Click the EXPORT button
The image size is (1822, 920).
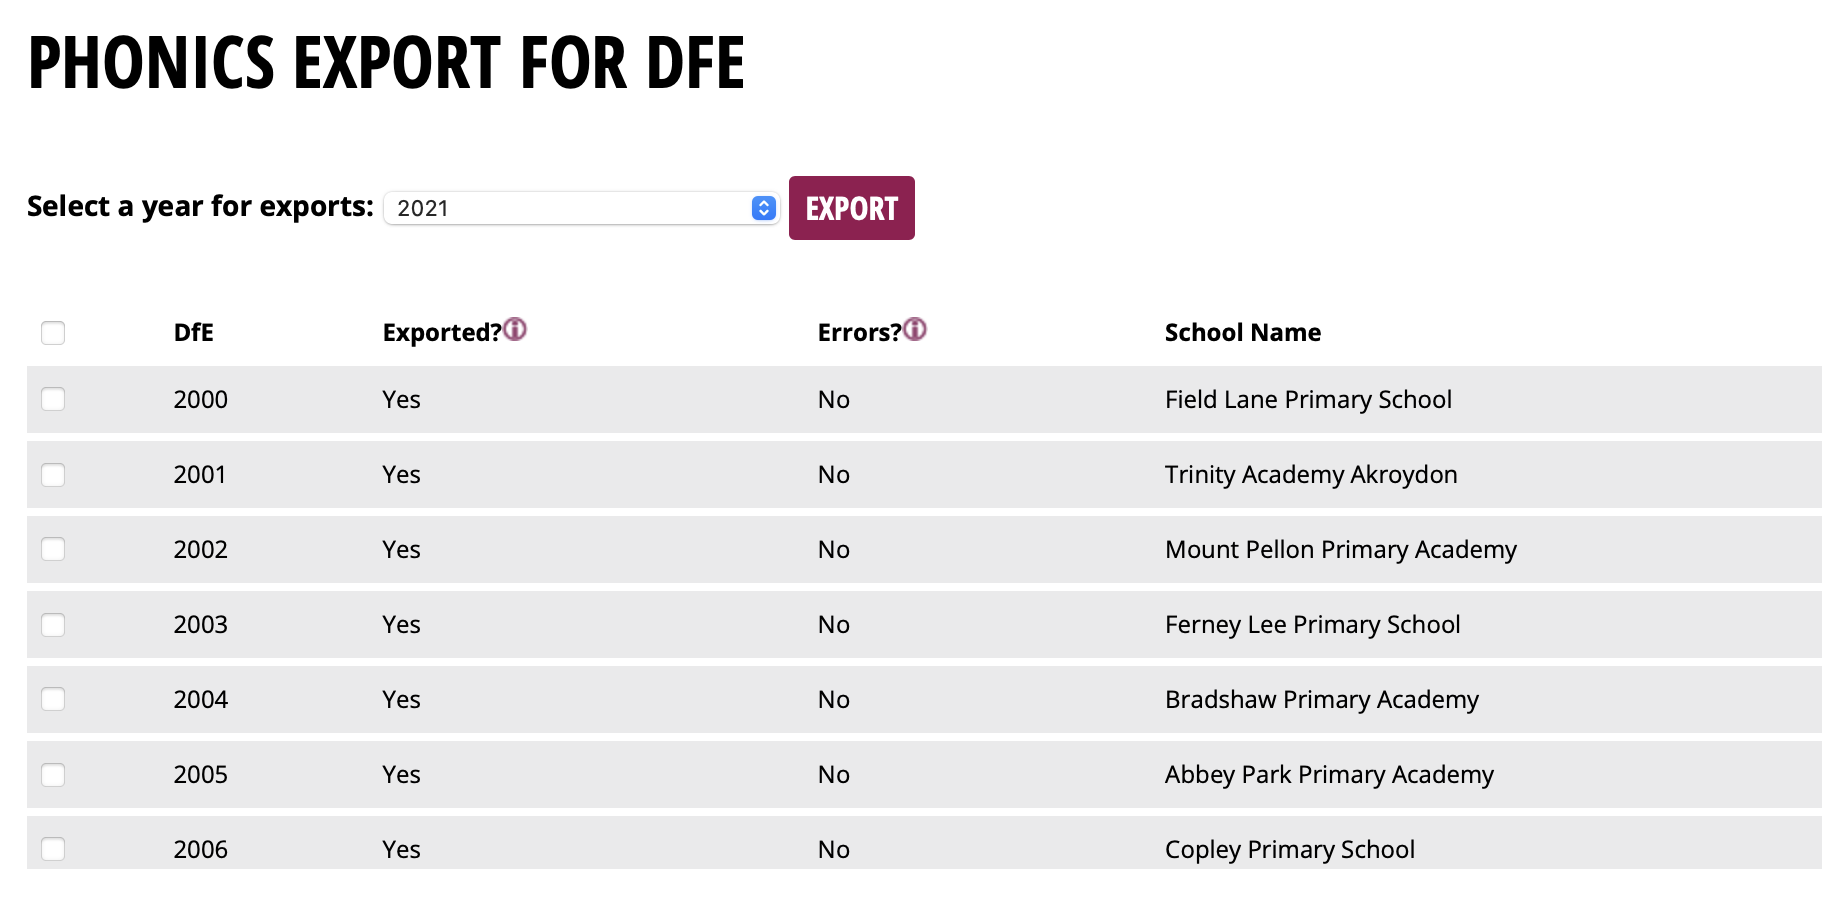click(x=852, y=208)
